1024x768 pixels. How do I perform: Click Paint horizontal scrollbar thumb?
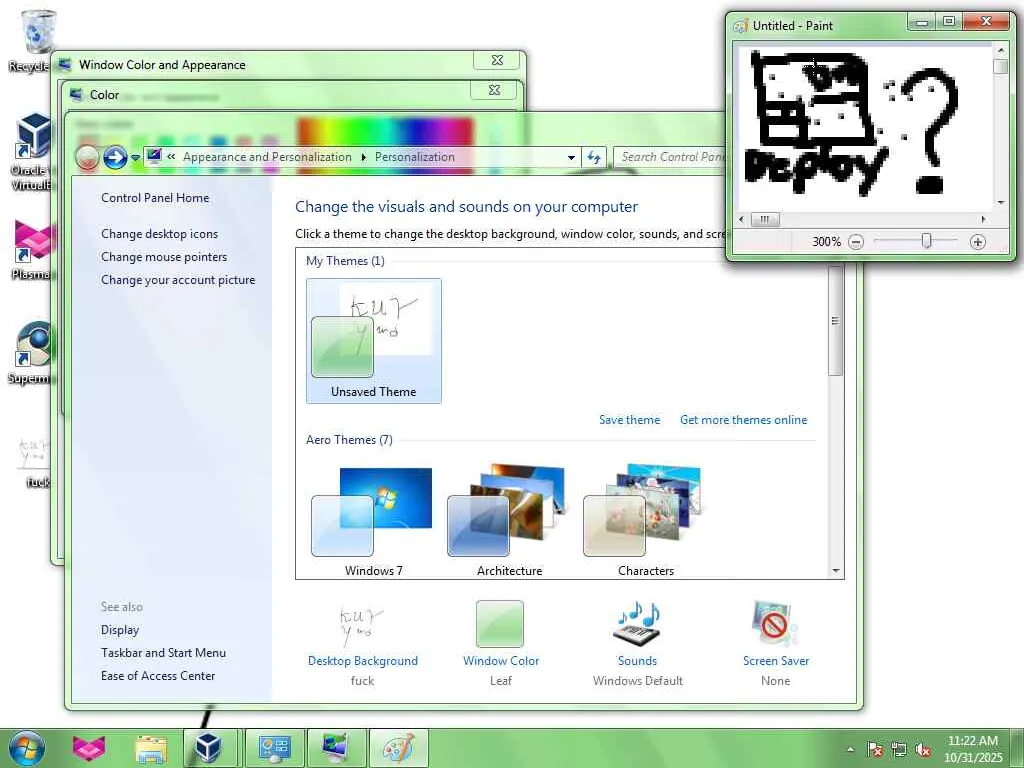tap(765, 219)
